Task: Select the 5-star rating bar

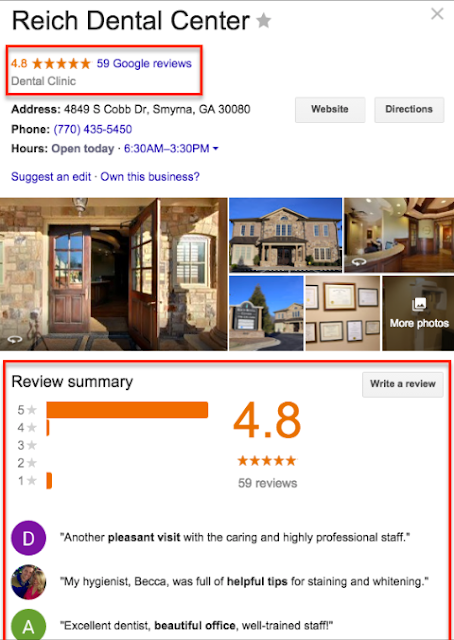Action: pos(127,410)
